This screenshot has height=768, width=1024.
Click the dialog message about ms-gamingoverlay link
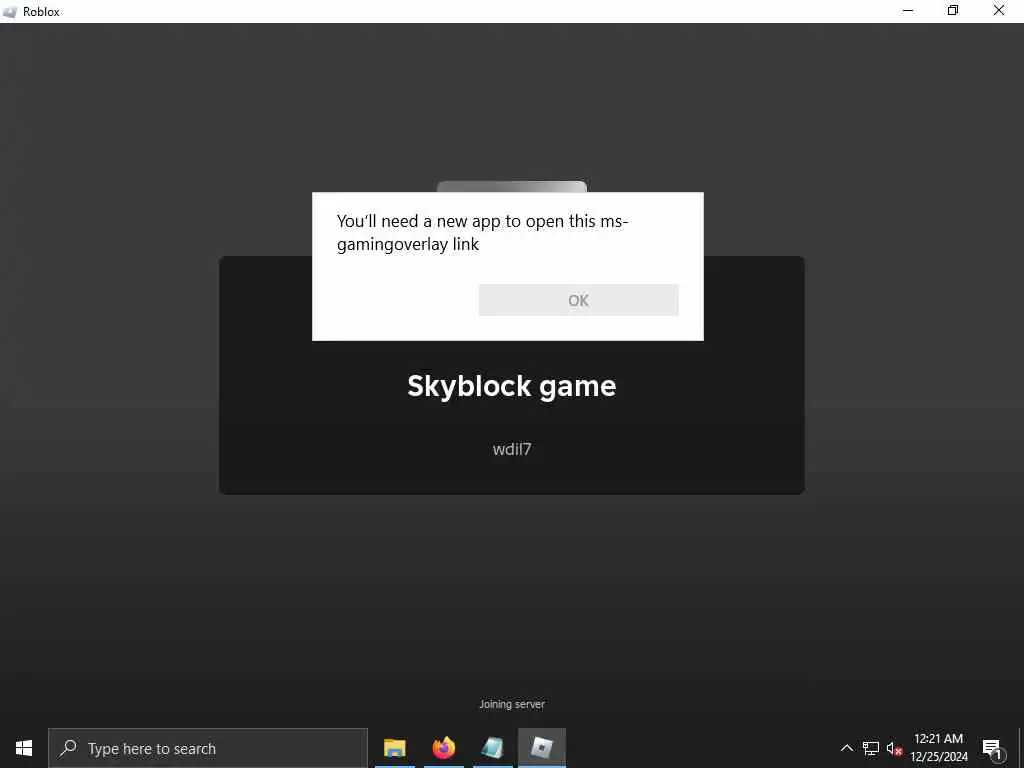click(x=483, y=232)
